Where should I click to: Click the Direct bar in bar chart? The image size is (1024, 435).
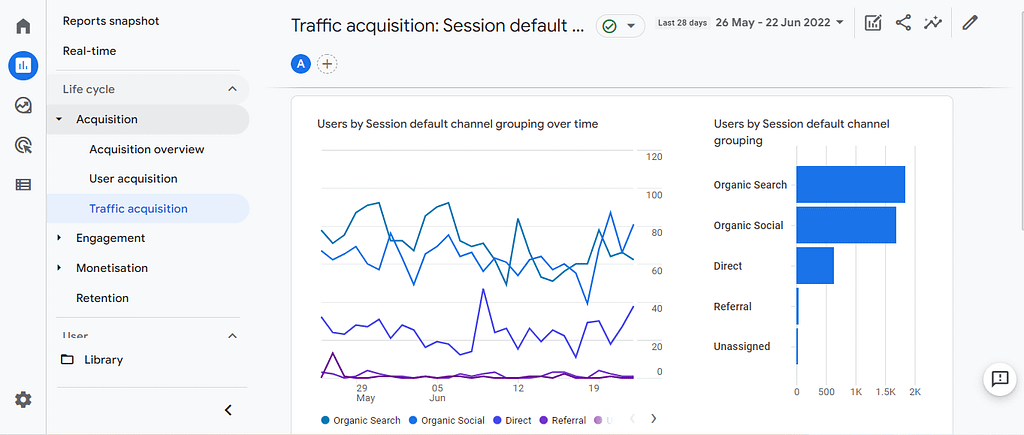click(815, 266)
